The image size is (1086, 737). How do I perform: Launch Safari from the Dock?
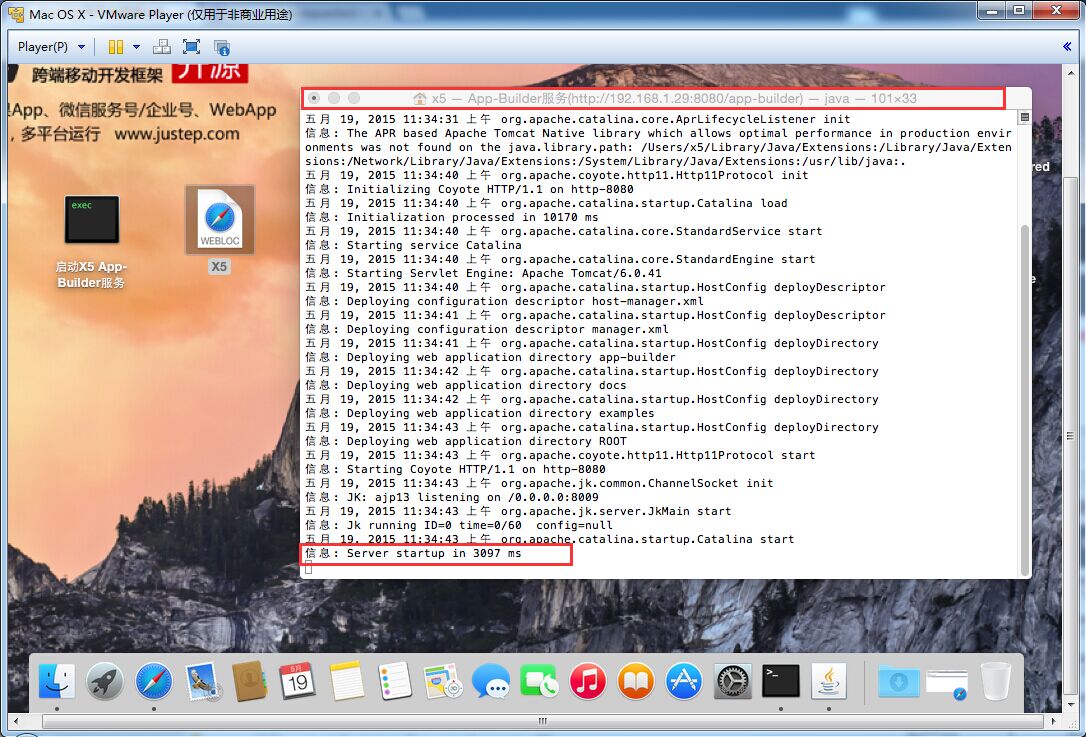pos(153,681)
